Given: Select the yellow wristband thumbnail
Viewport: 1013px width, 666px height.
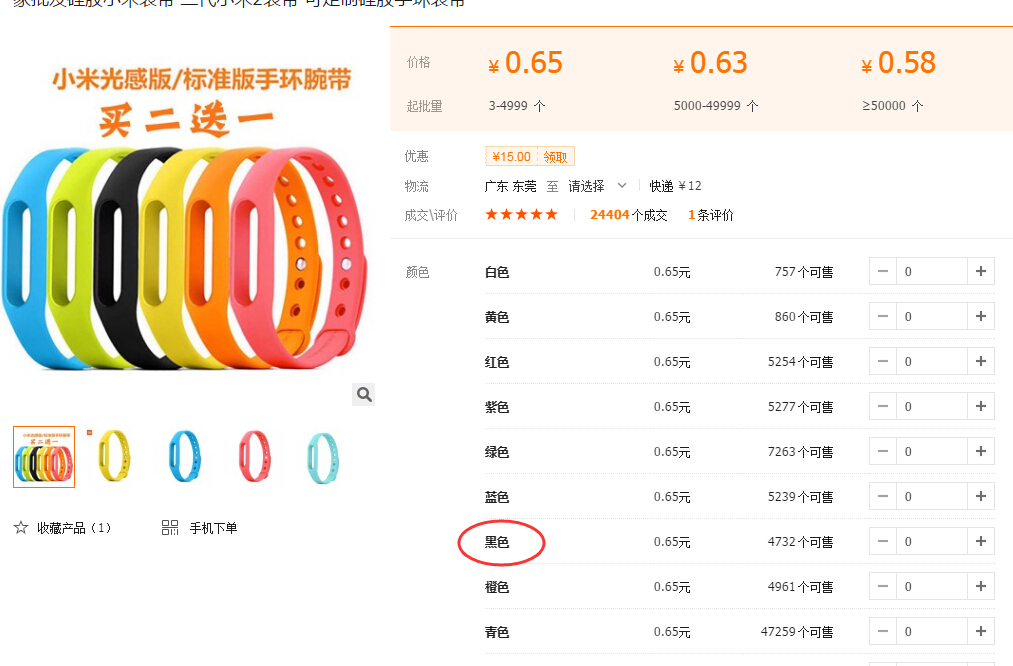Looking at the screenshot, I should tap(114, 457).
